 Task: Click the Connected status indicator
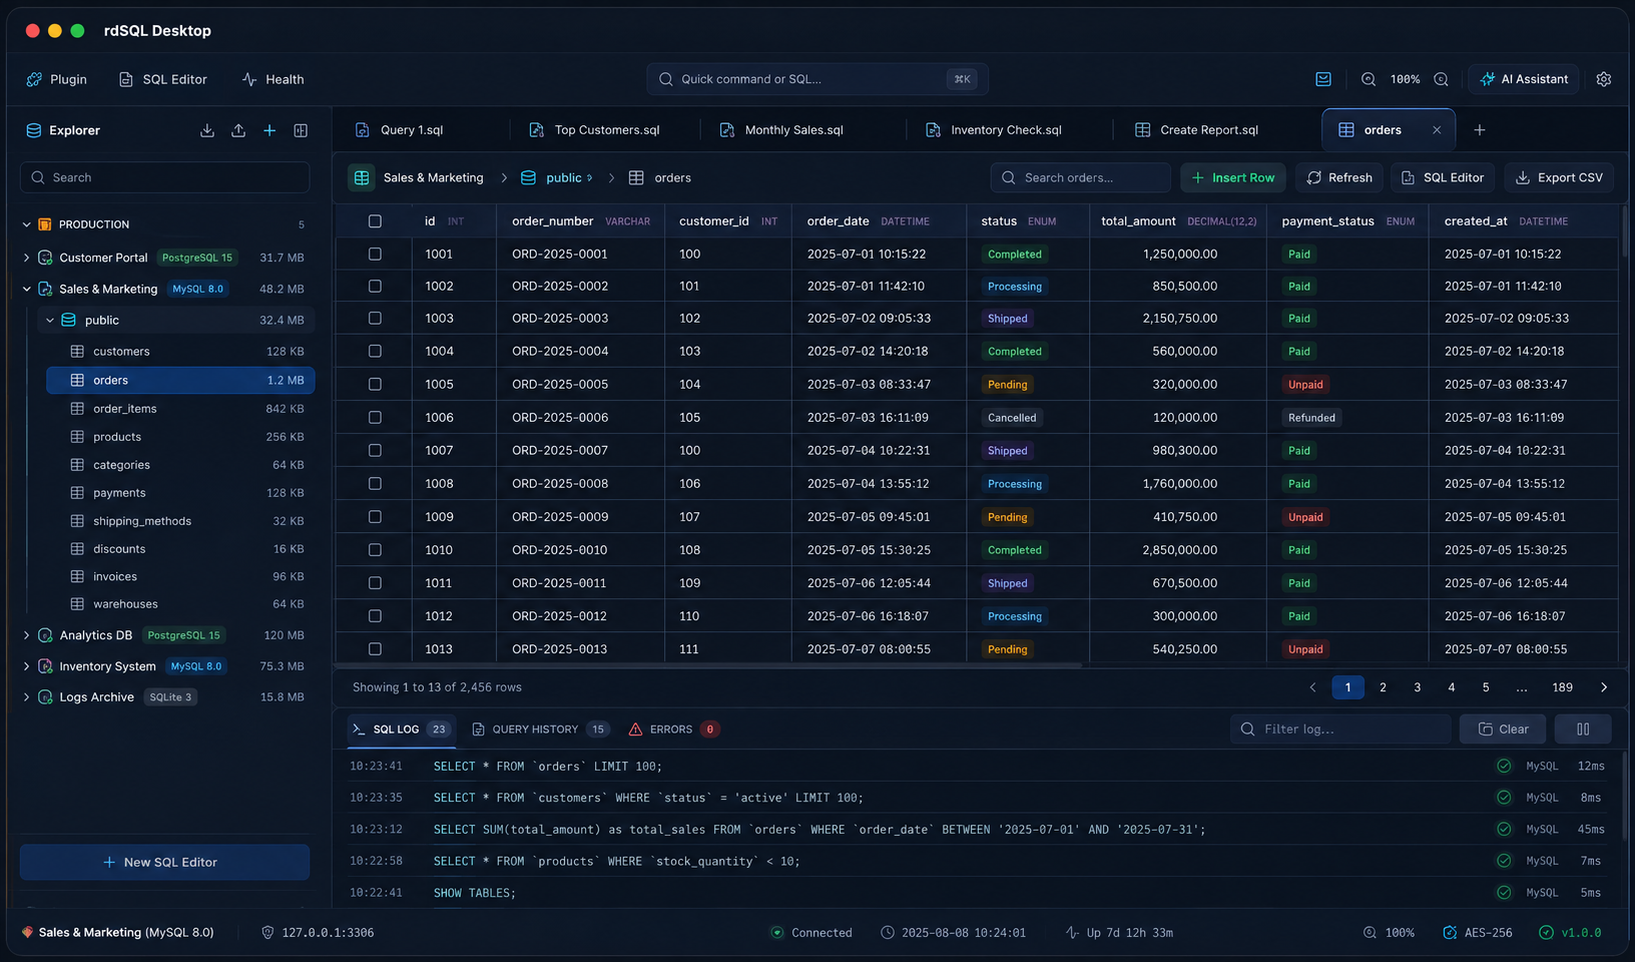point(811,932)
